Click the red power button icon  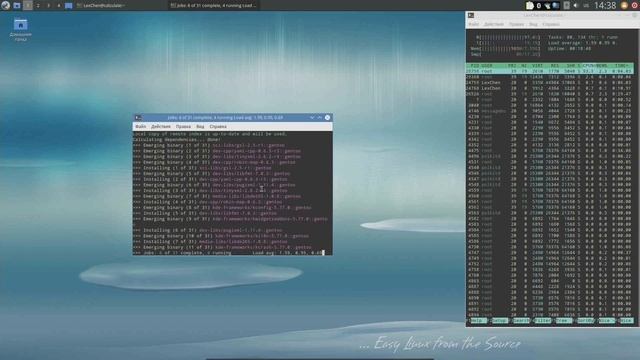click(635, 5)
